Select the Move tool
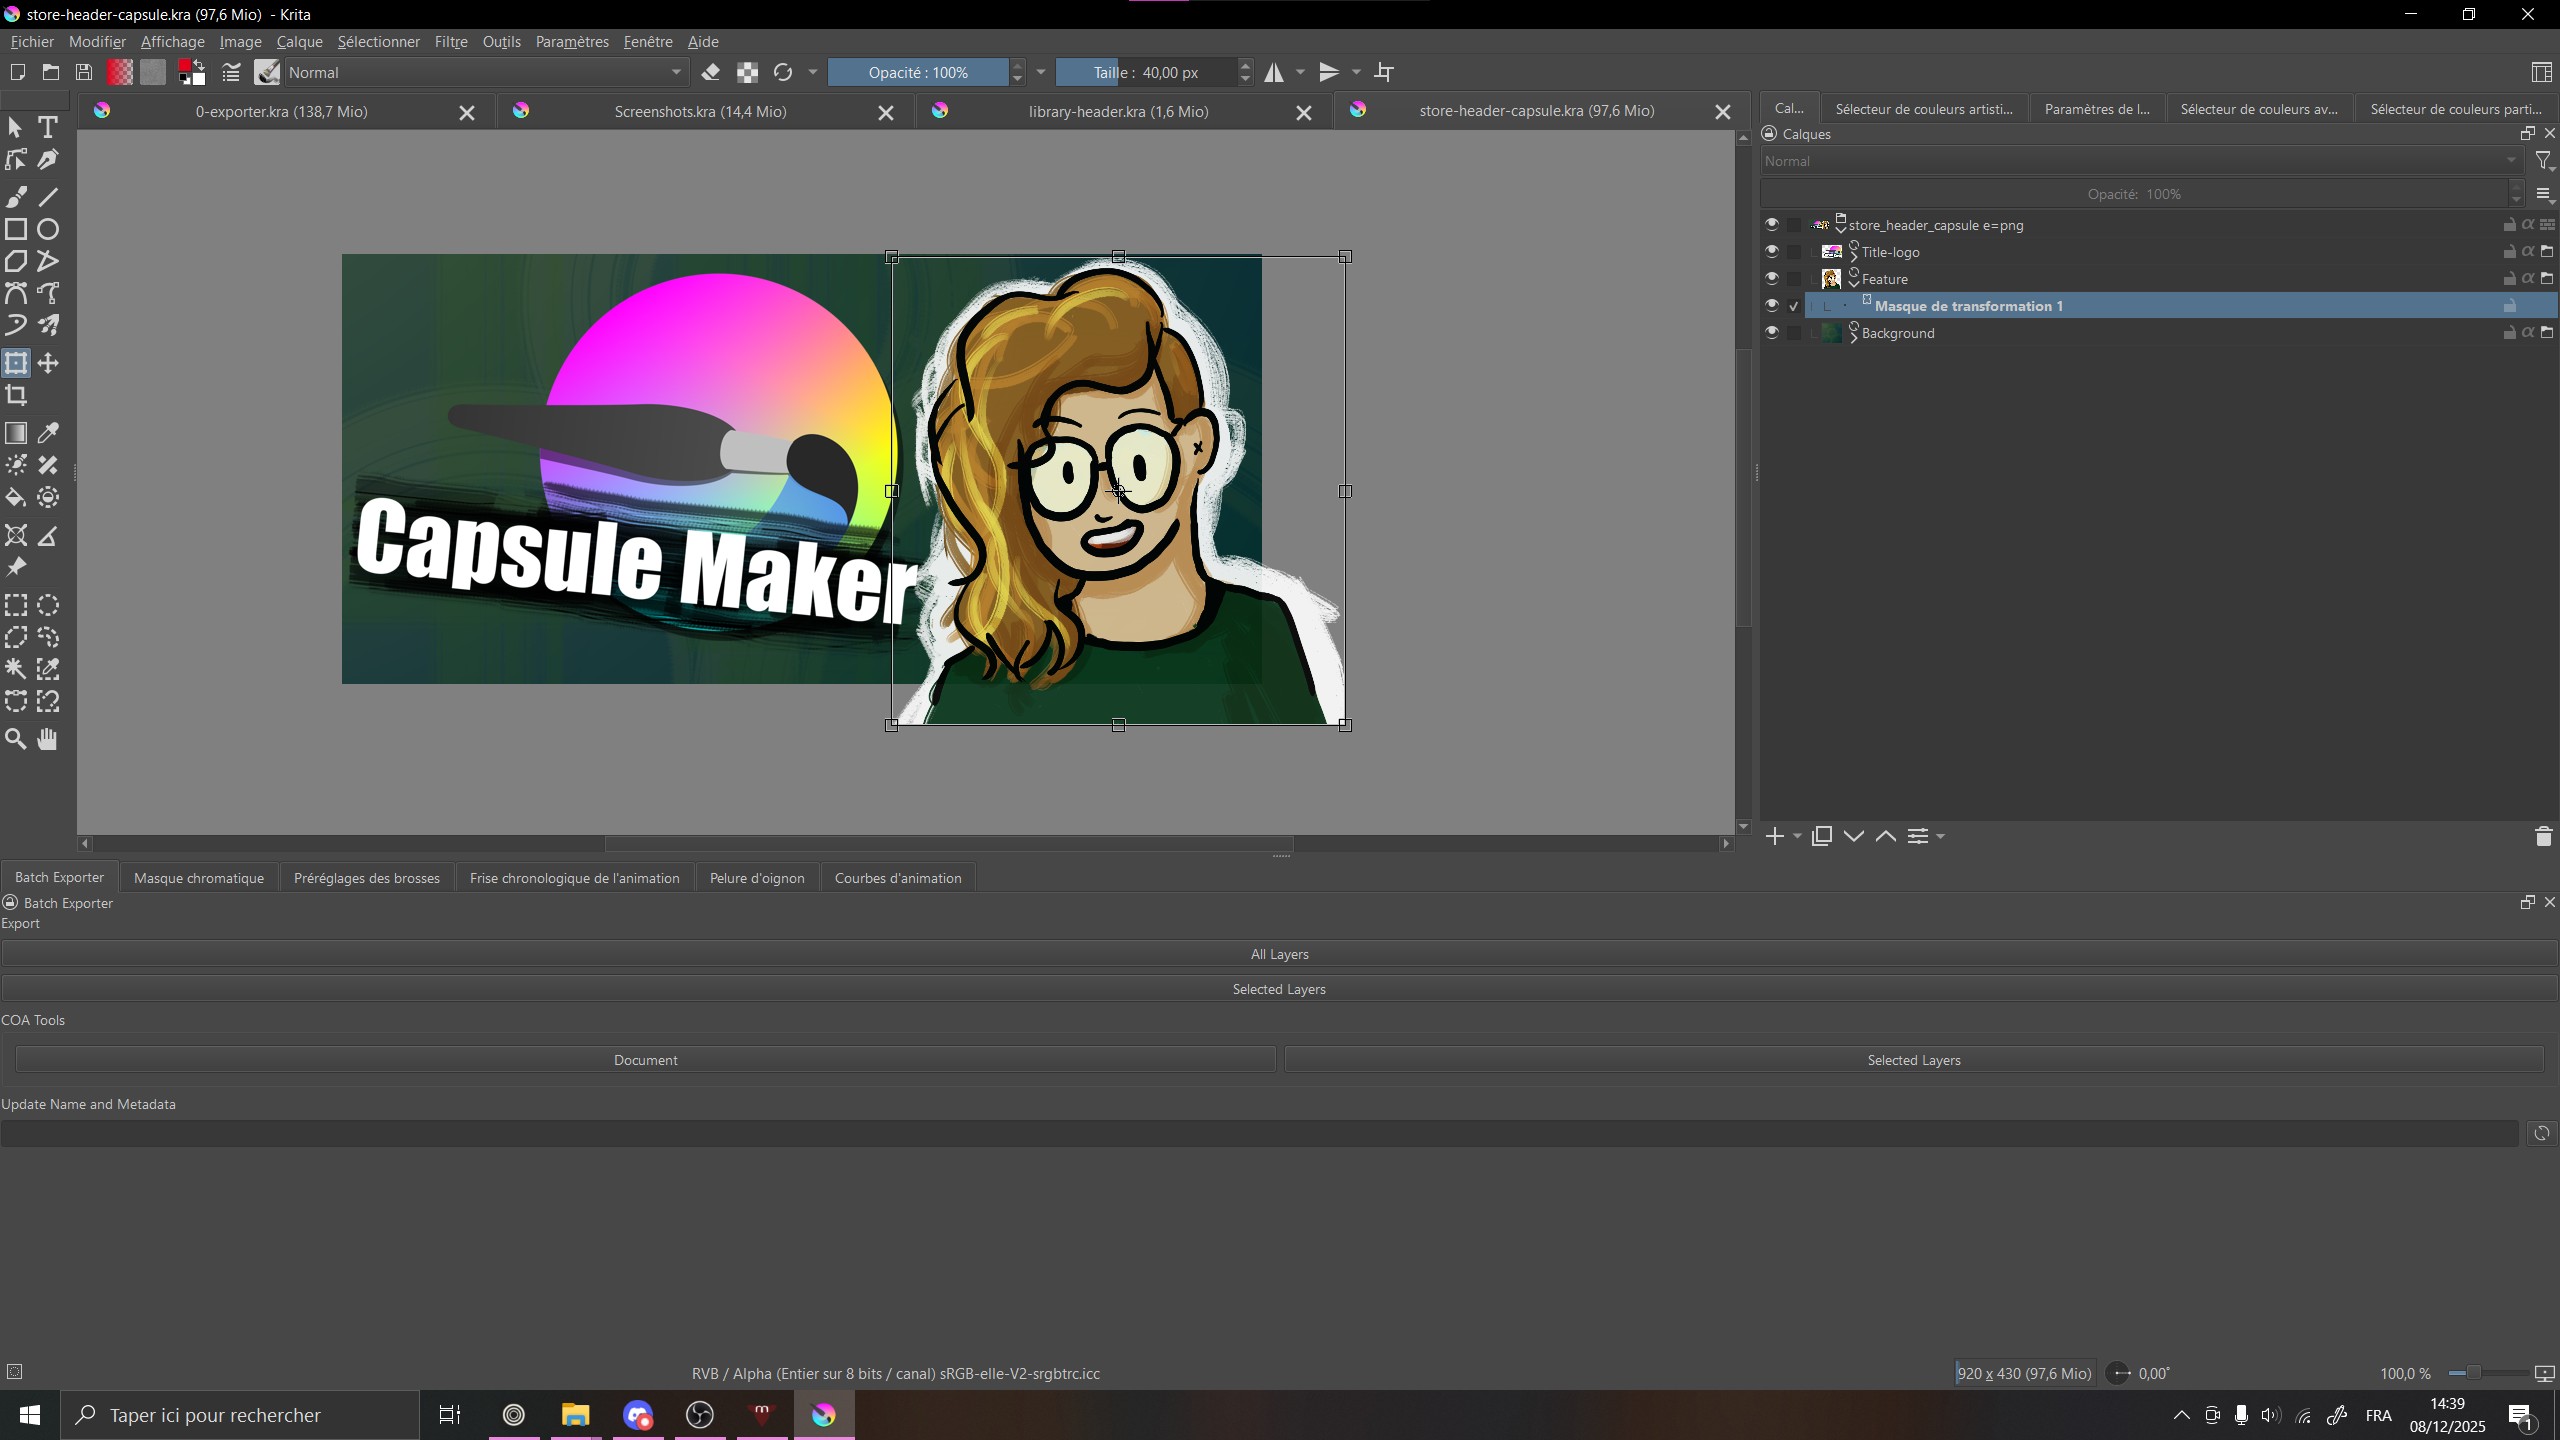This screenshot has height=1440, width=2560. (x=48, y=363)
